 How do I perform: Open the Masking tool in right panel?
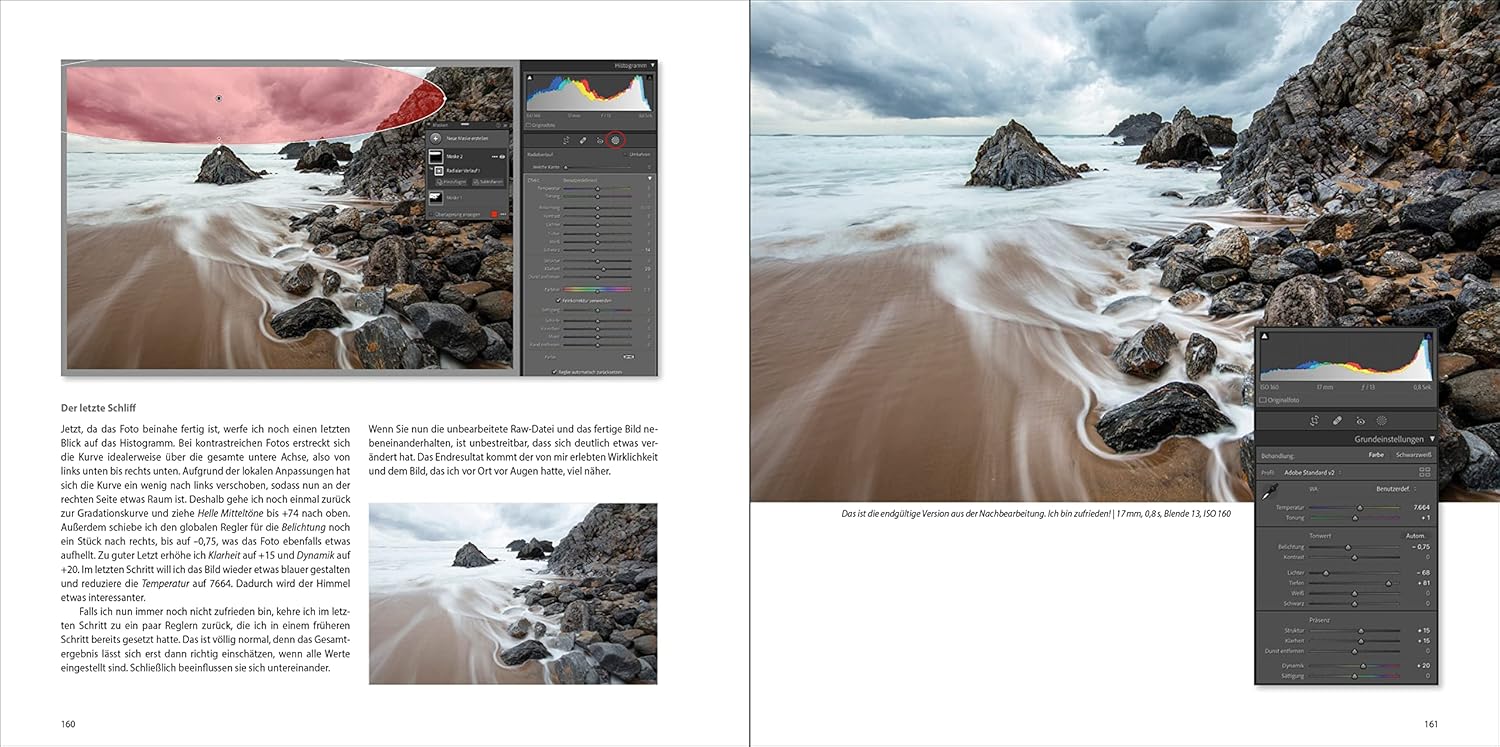click(x=1383, y=421)
